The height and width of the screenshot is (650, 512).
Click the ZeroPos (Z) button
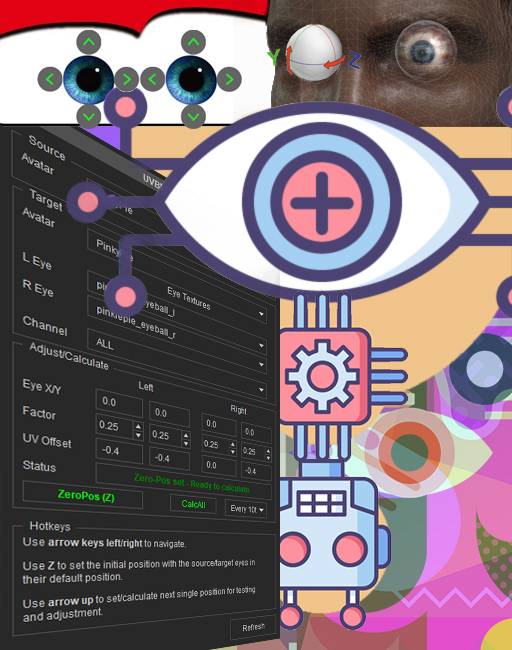tap(83, 495)
